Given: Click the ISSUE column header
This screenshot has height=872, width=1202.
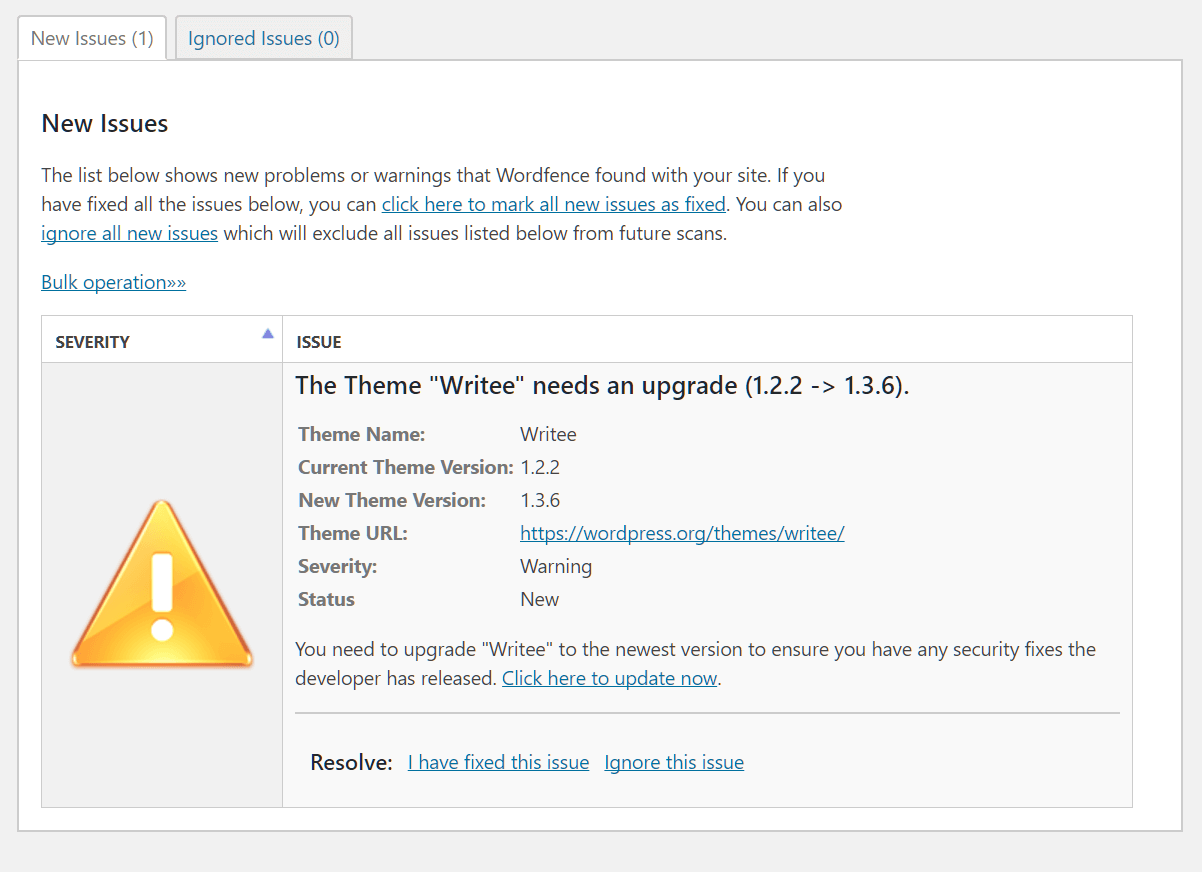Looking at the screenshot, I should [x=707, y=341].
